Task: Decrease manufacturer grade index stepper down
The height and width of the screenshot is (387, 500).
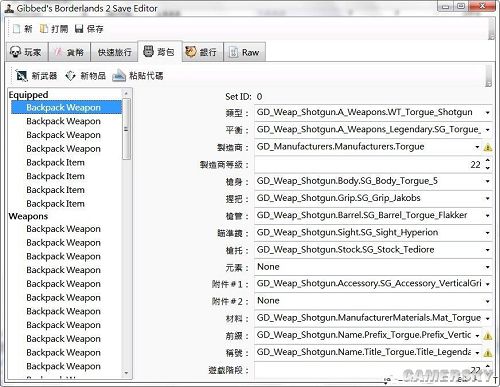Action: tap(488, 168)
